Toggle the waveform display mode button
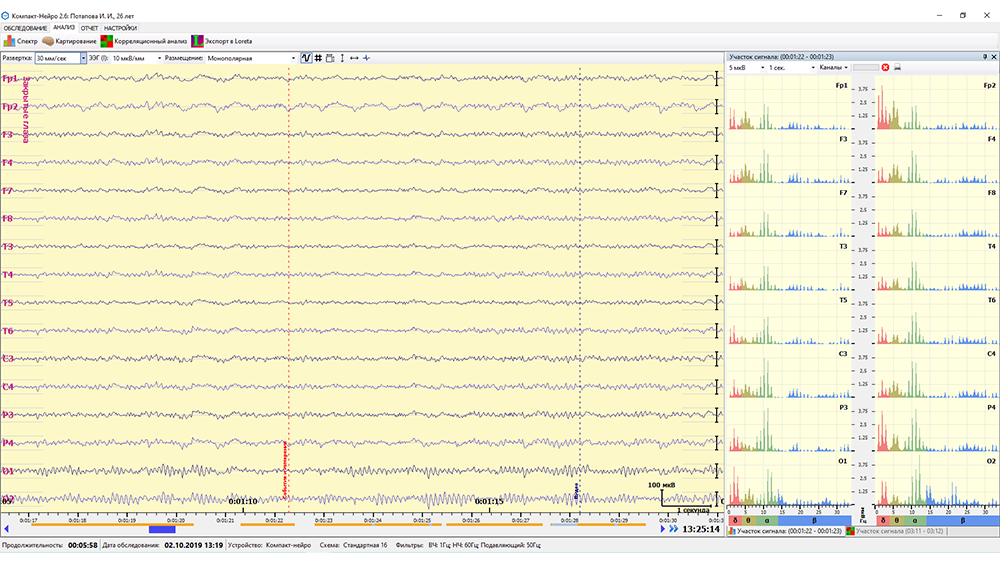1000x563 pixels. pyautogui.click(x=305, y=58)
